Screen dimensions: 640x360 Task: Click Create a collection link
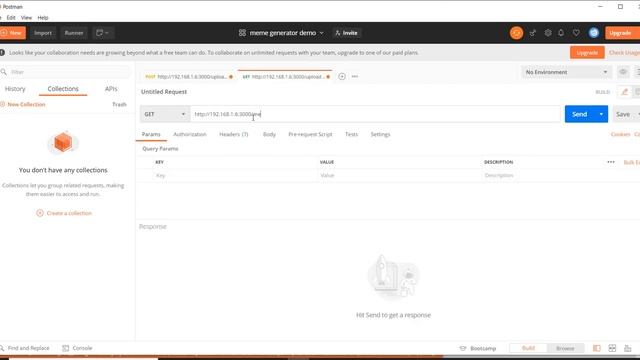click(x=69, y=213)
